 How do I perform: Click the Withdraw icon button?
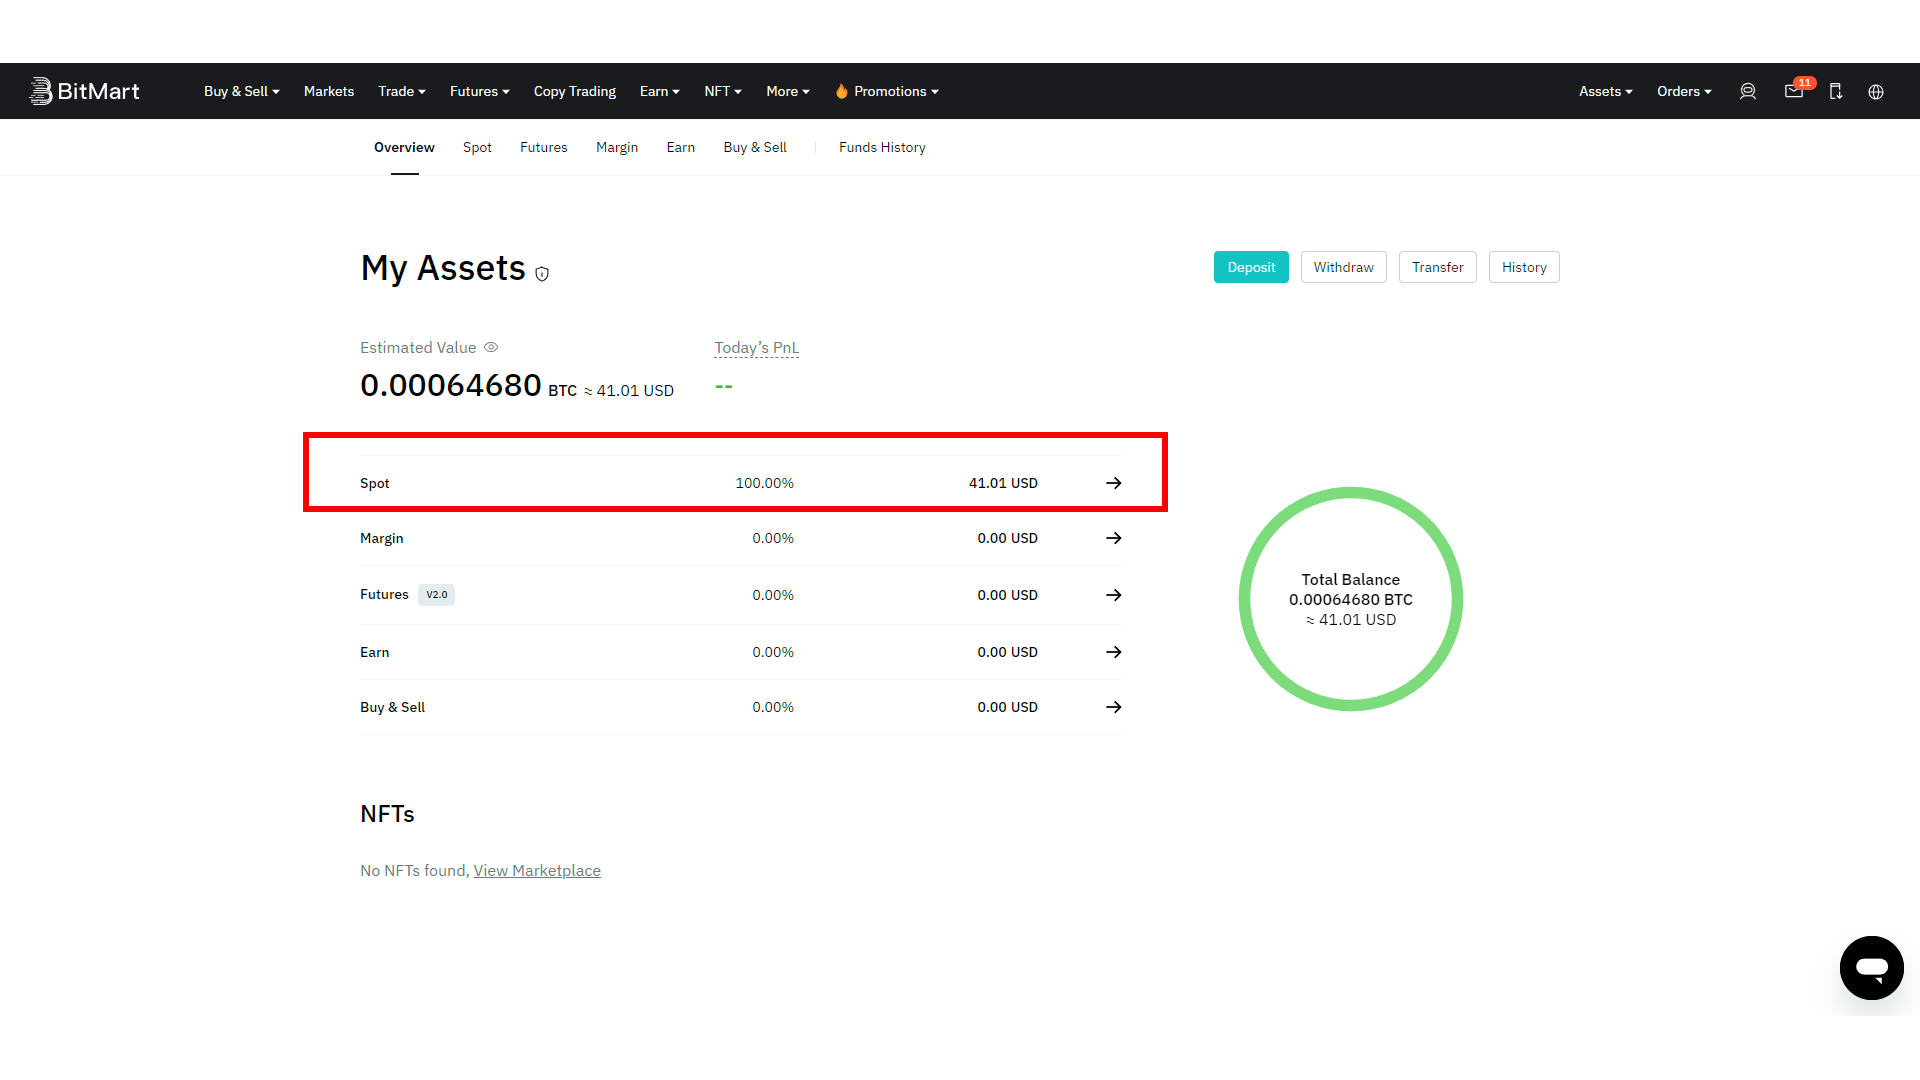[x=1342, y=266]
